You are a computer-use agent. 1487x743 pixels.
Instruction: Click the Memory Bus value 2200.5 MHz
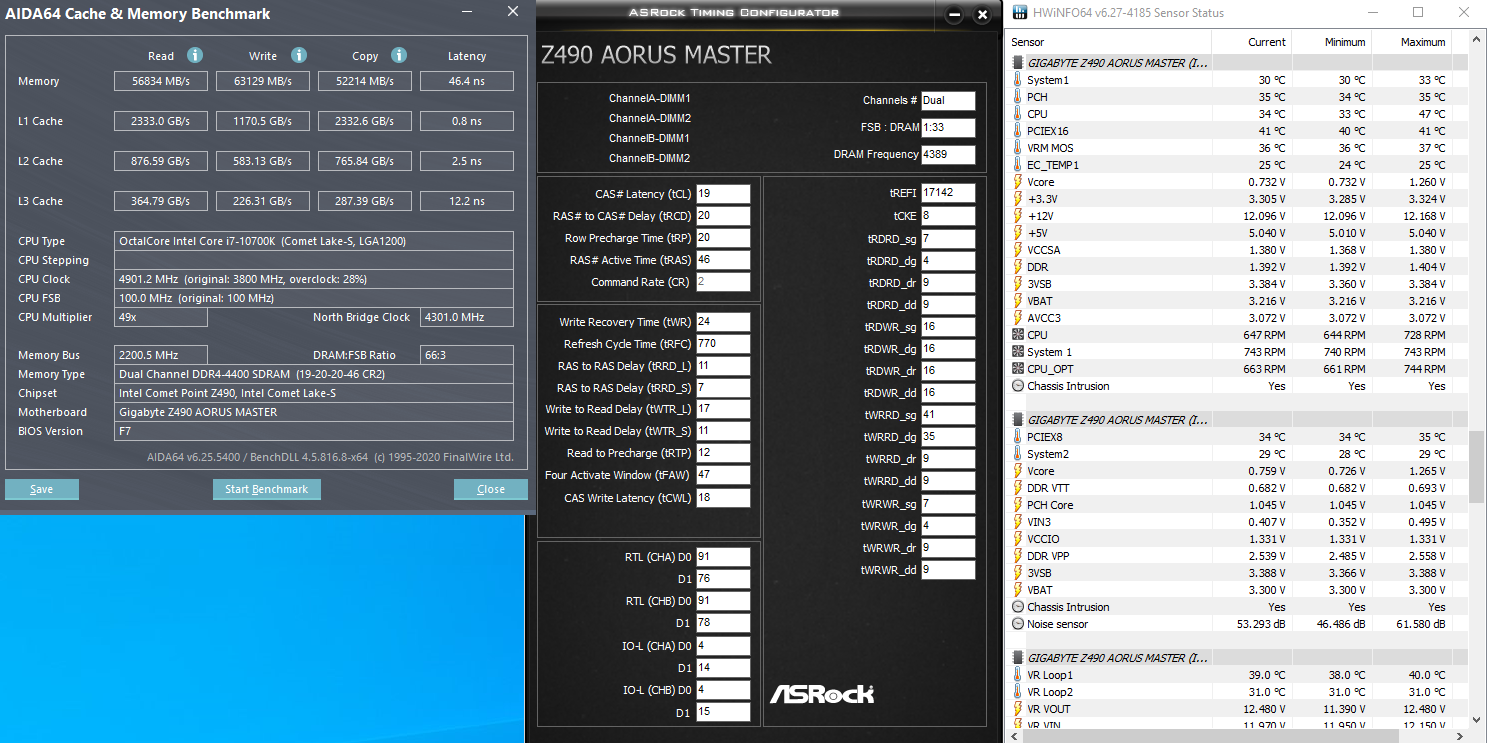(x=161, y=355)
